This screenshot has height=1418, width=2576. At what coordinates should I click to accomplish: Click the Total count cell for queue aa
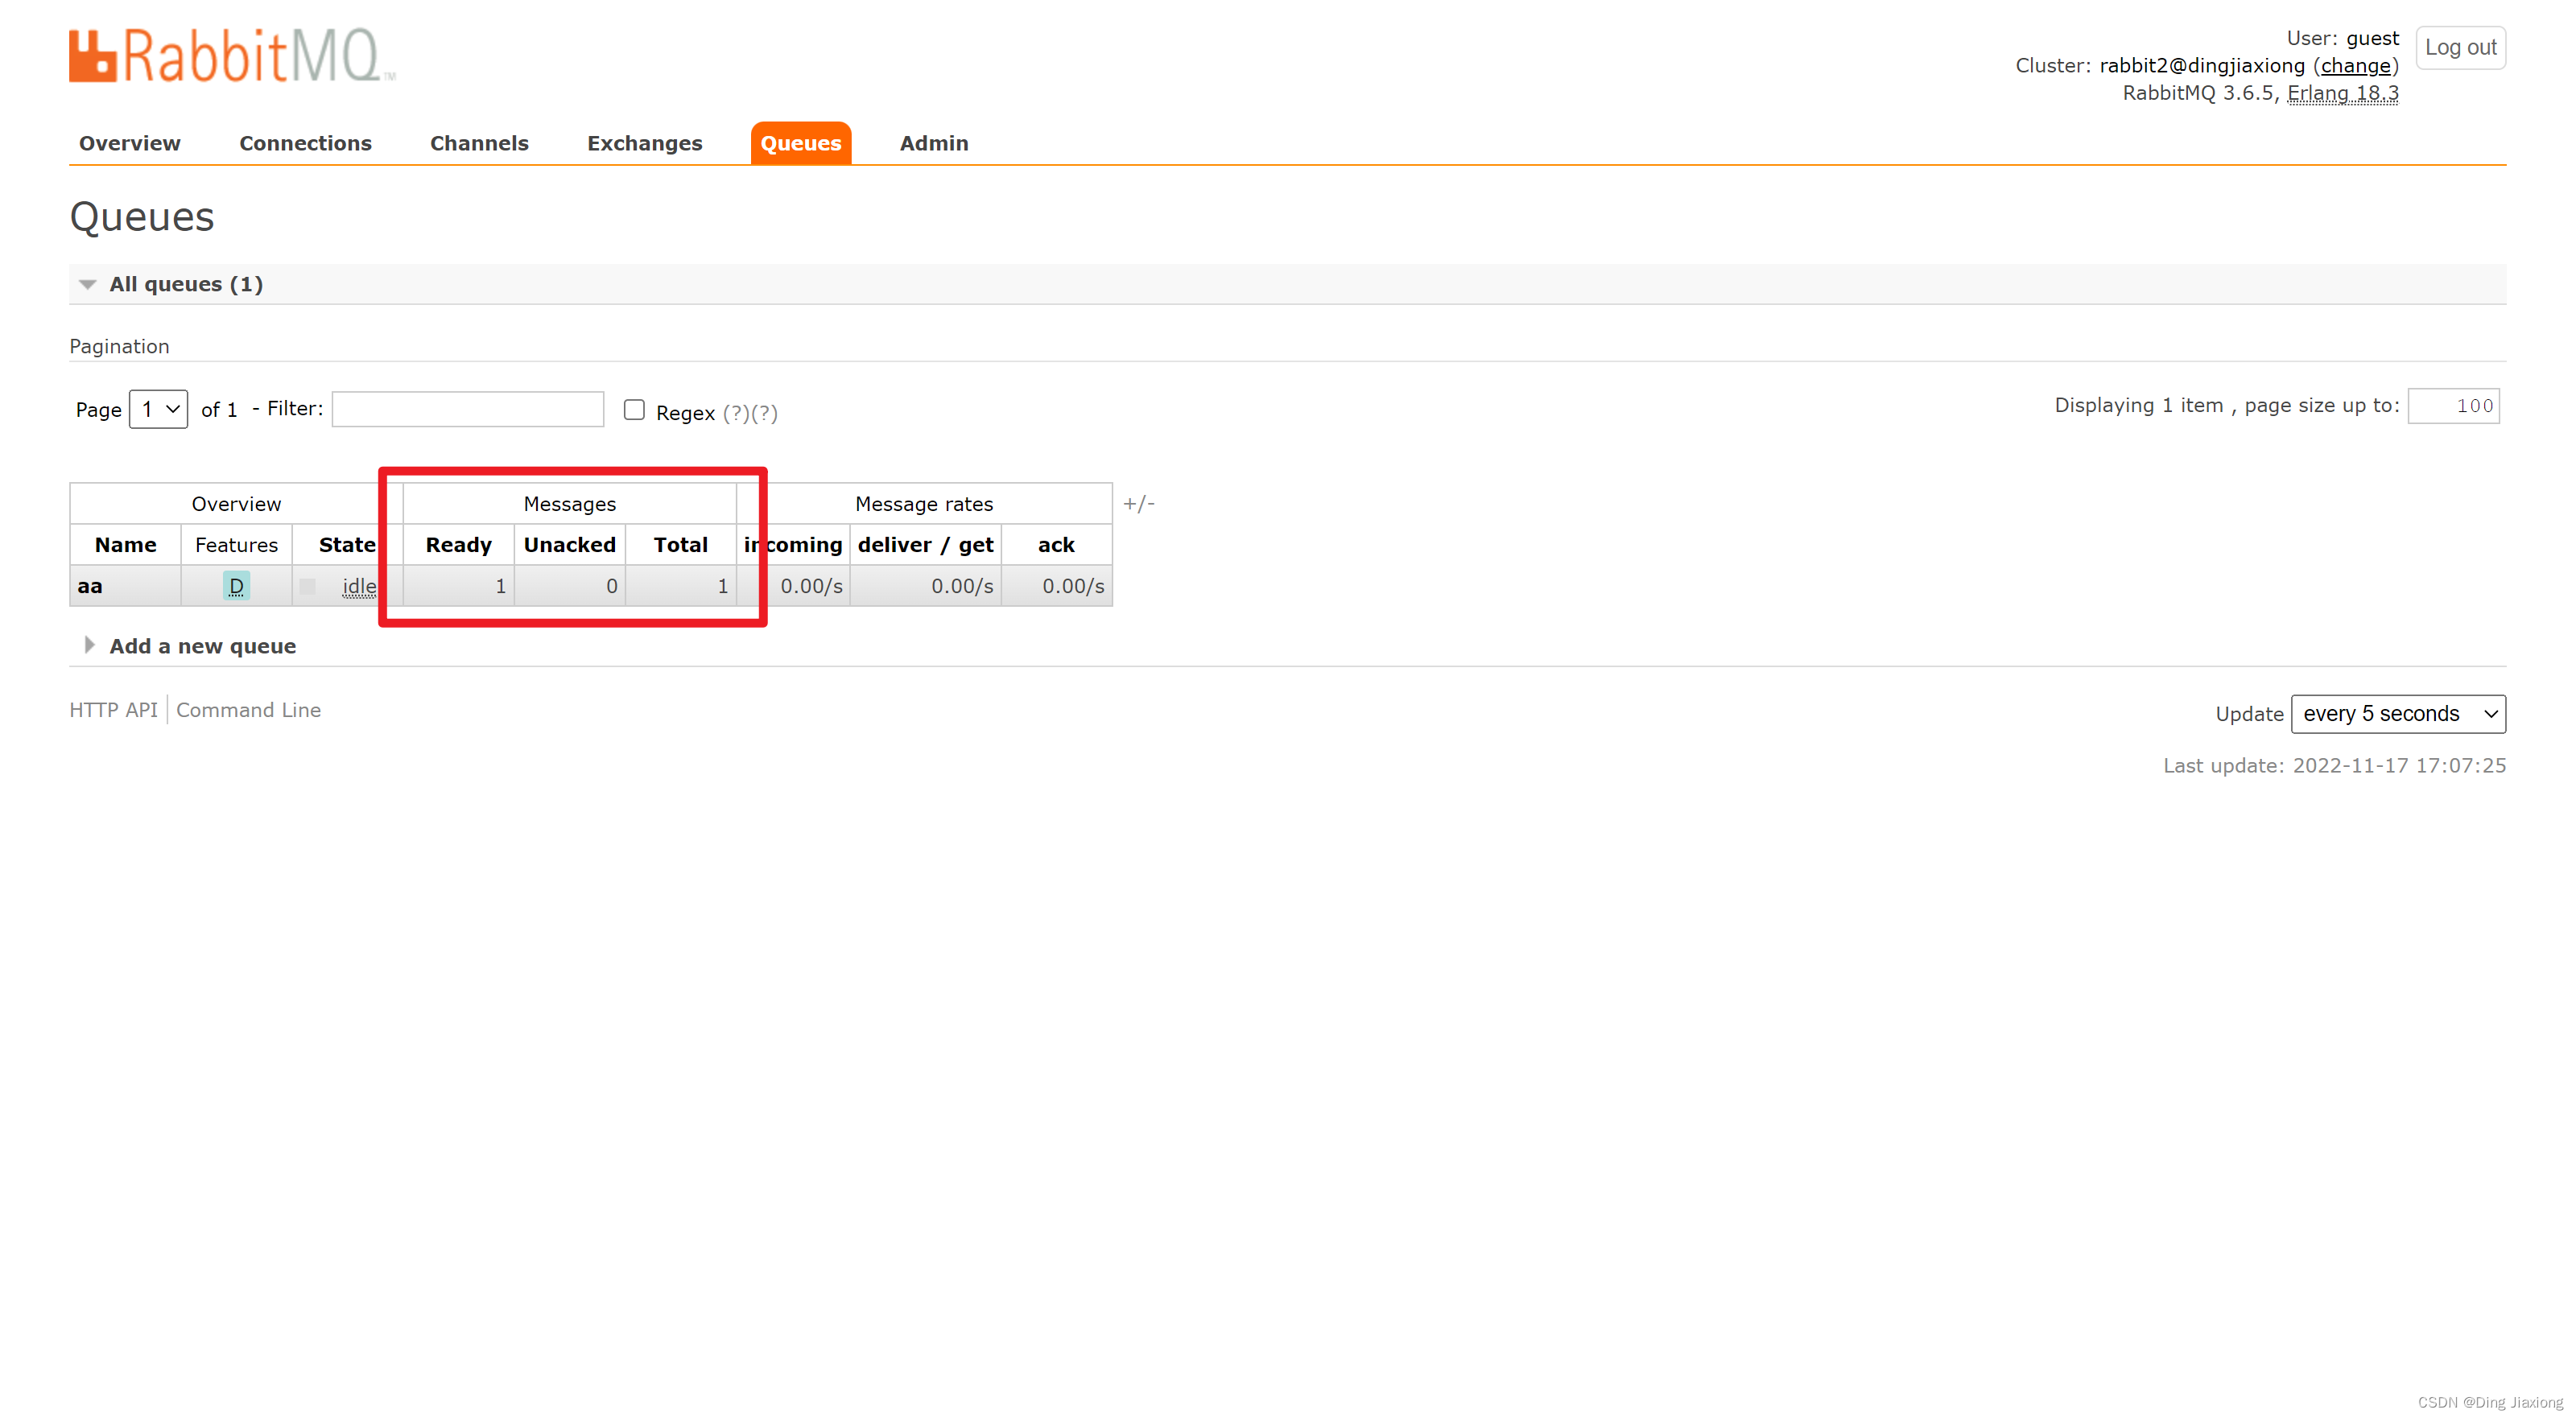click(681, 586)
